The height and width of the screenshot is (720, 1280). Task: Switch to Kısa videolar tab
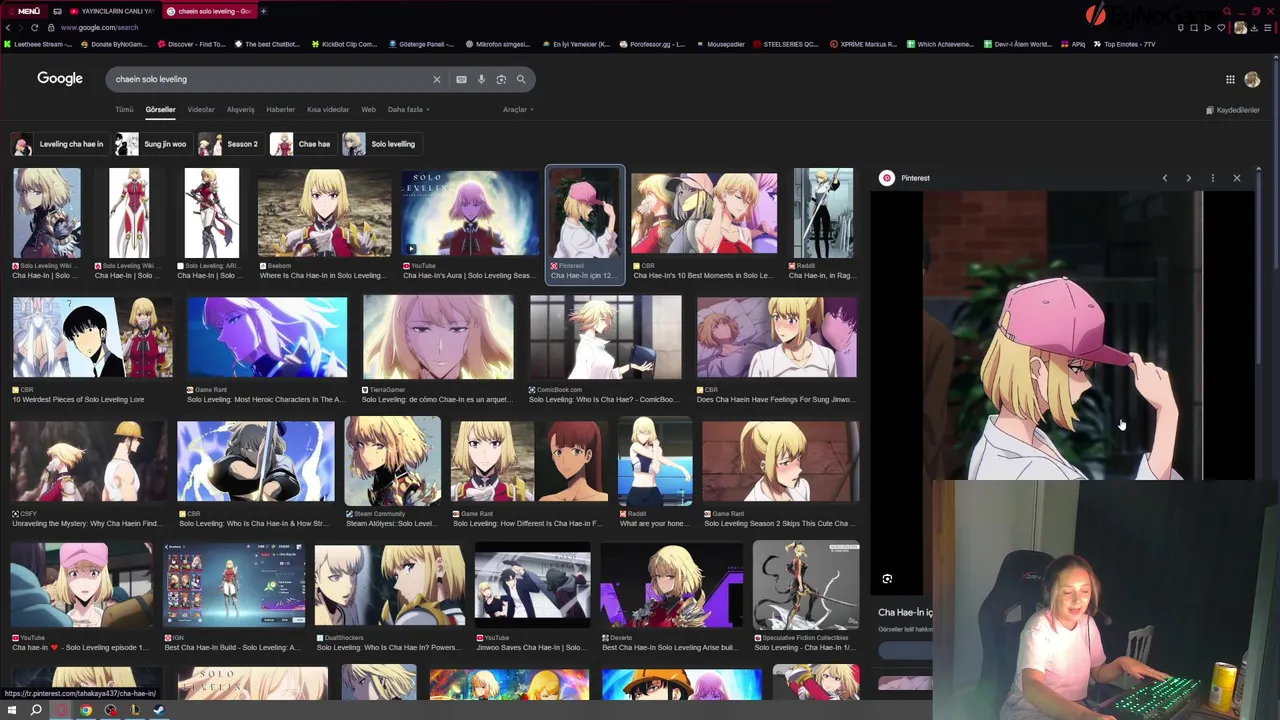pyautogui.click(x=328, y=109)
